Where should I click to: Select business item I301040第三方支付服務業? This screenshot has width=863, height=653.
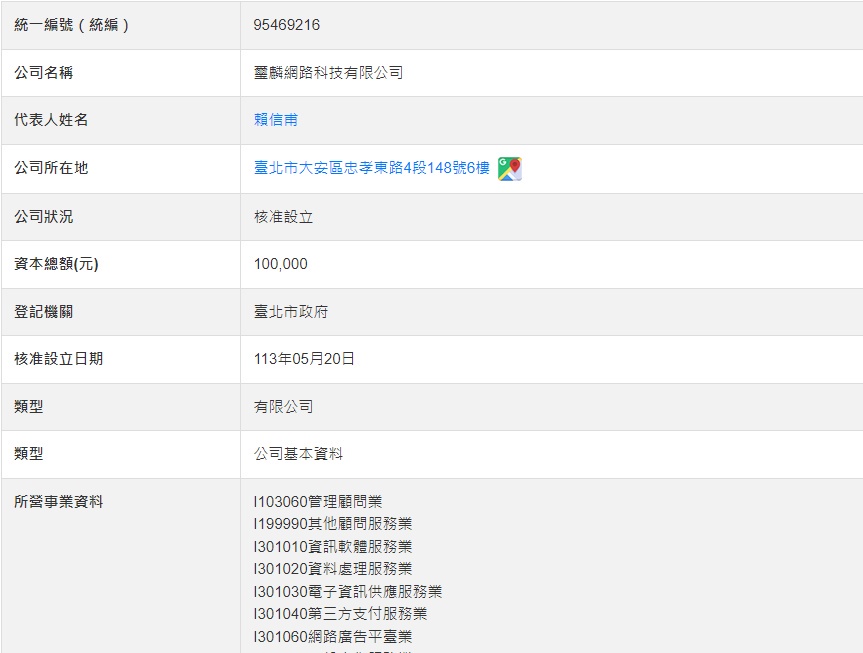pos(340,614)
